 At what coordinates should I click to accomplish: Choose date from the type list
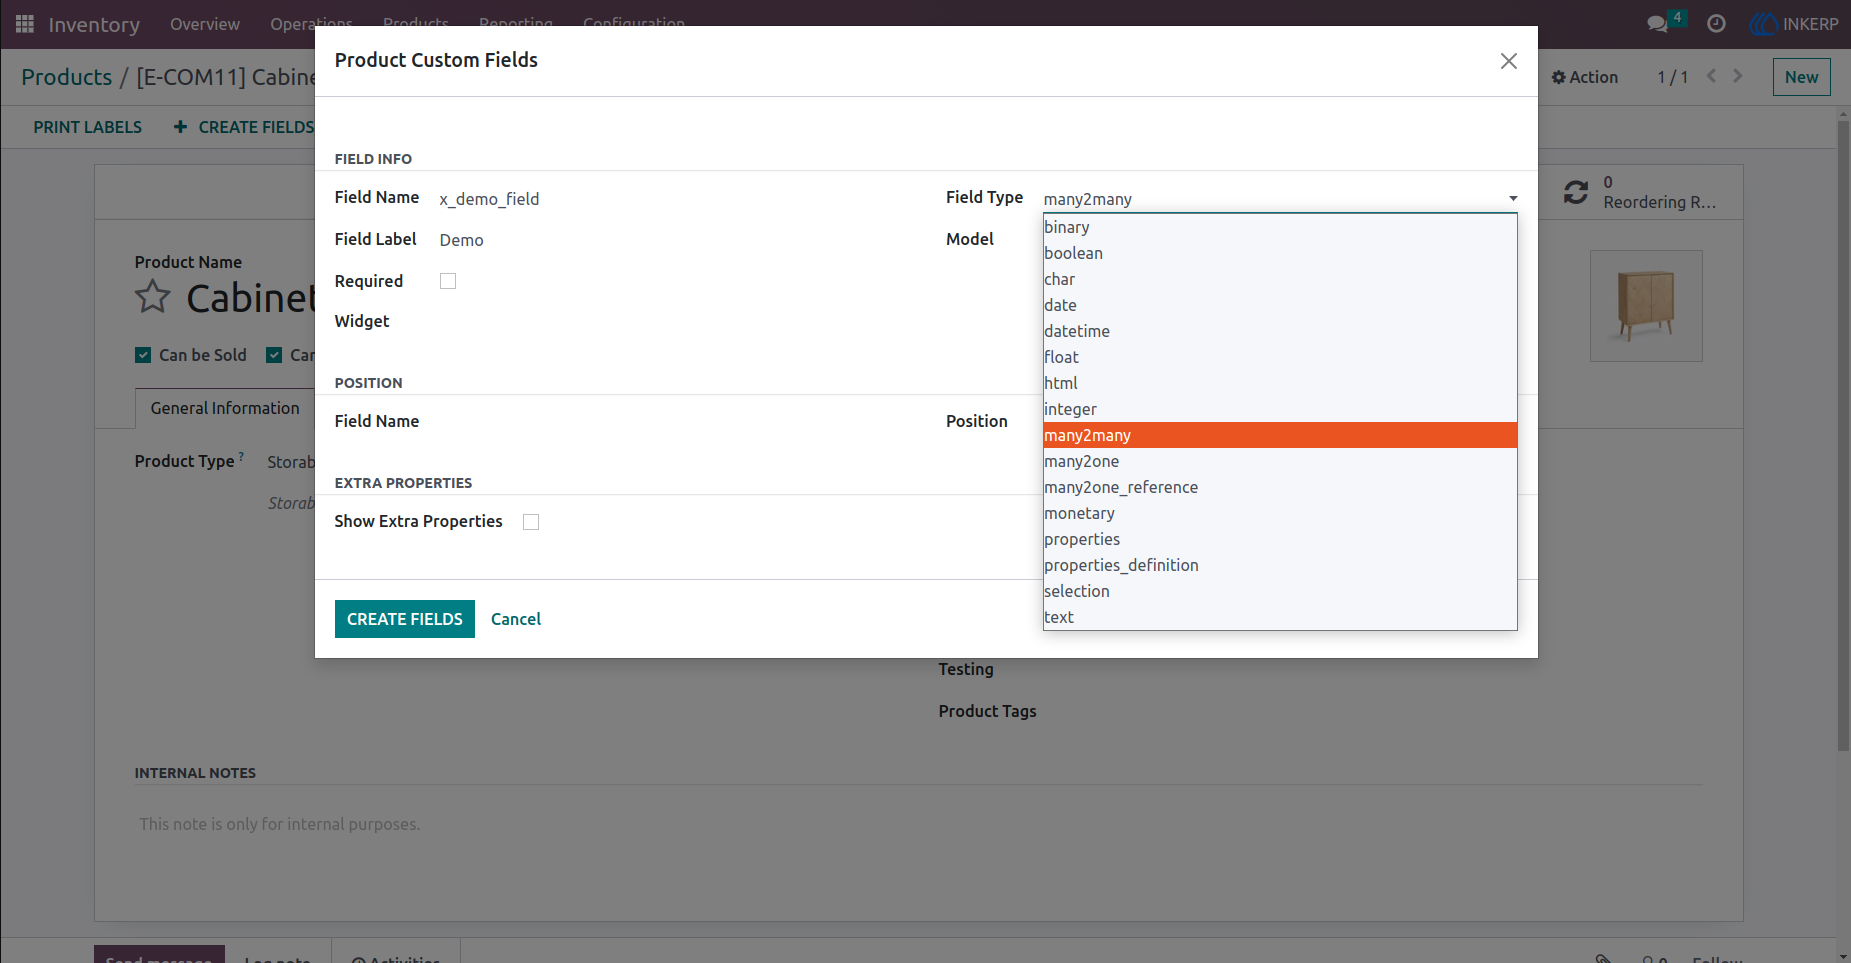pyautogui.click(x=1280, y=305)
